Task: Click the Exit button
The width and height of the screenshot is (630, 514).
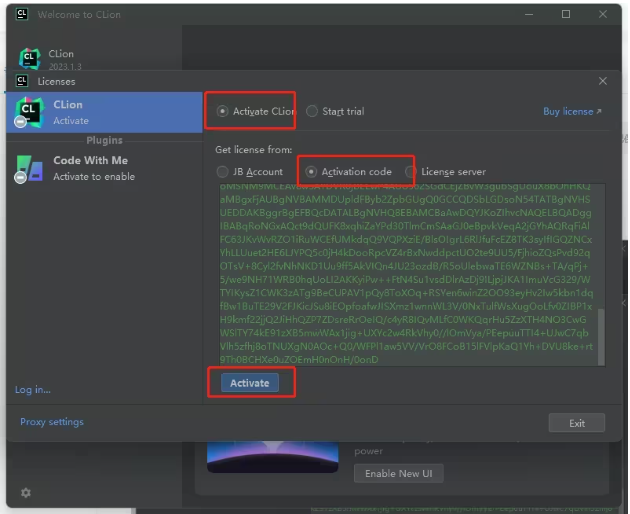Action: click(577, 423)
